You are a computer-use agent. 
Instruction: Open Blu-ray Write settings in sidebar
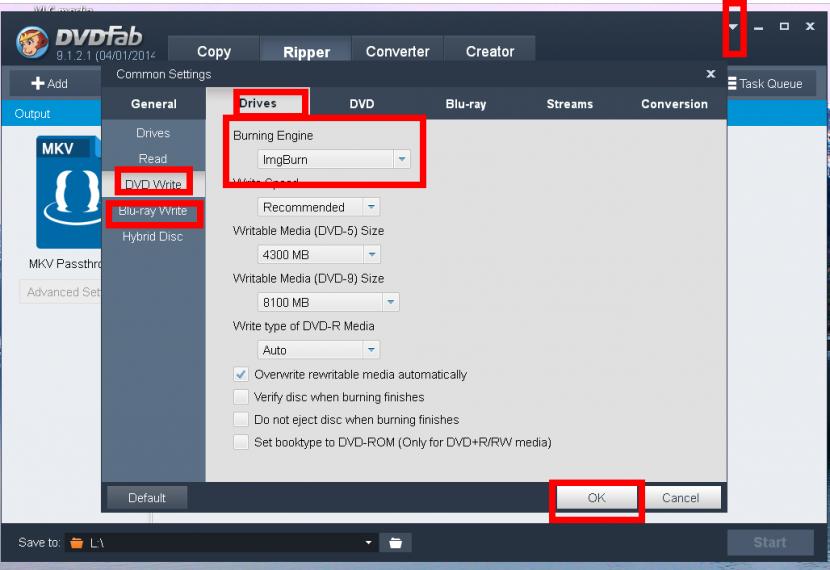pyautogui.click(x=153, y=211)
